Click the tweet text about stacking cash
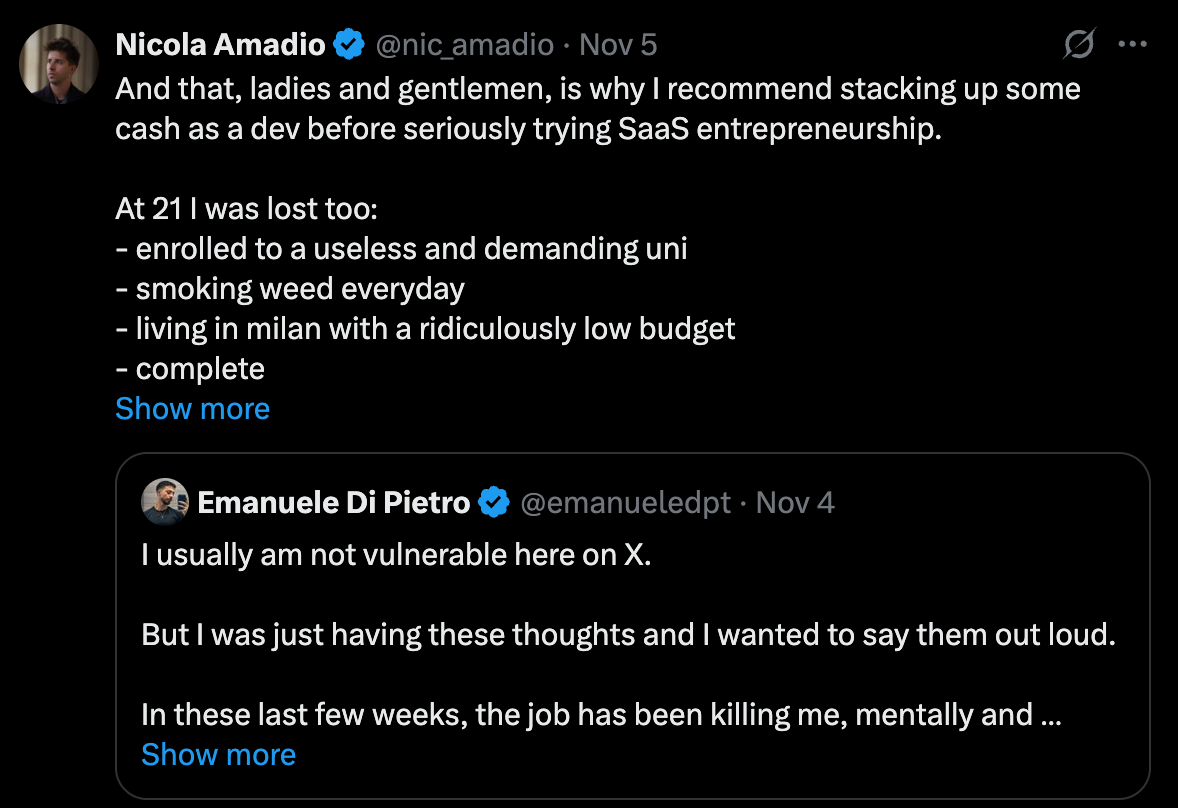The image size is (1178, 808). click(x=597, y=89)
